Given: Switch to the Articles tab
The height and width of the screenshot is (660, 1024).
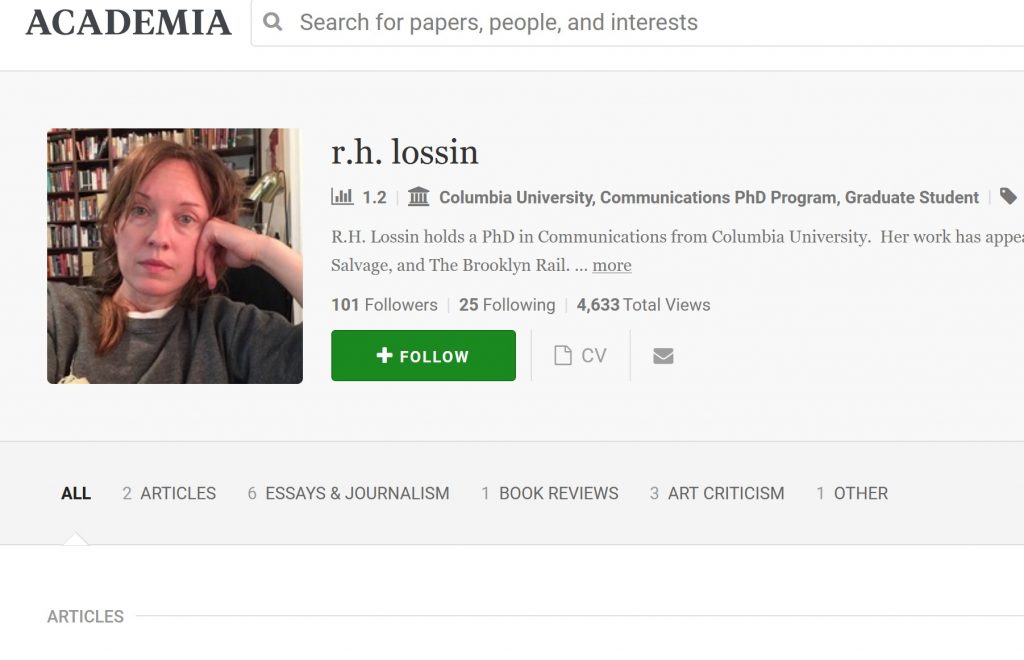Looking at the screenshot, I should click(x=169, y=494).
